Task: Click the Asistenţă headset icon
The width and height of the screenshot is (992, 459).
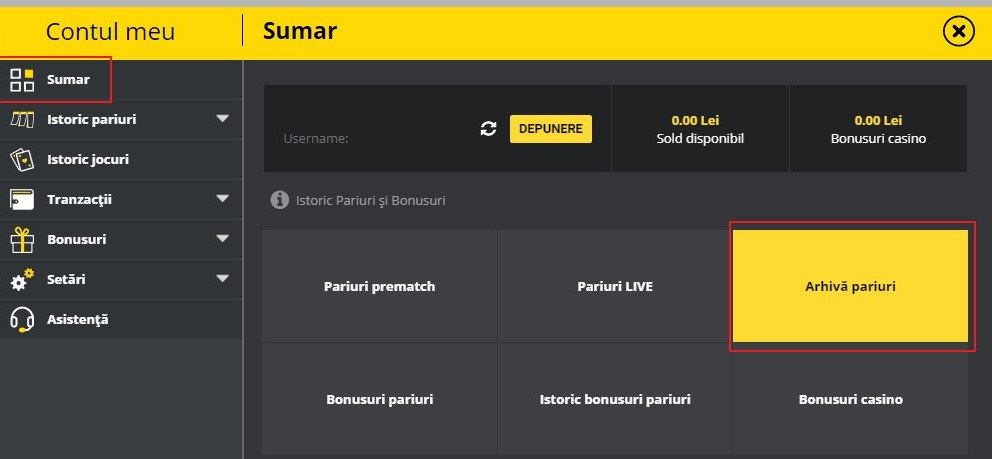Action: pyautogui.click(x=22, y=319)
